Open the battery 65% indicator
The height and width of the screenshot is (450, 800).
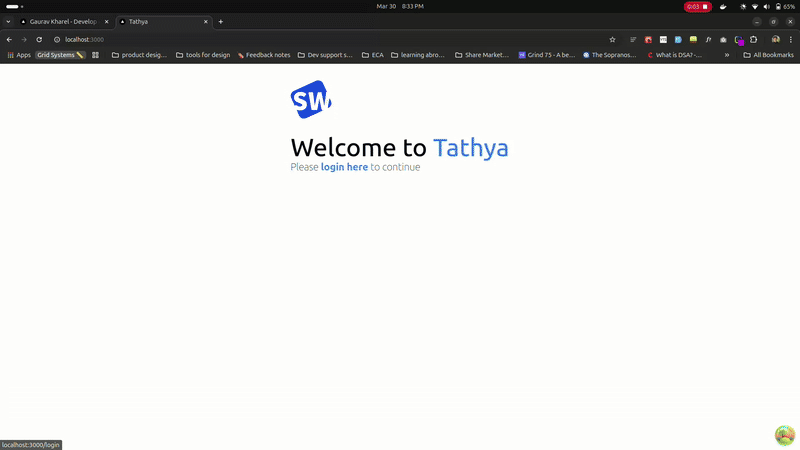pos(785,7)
